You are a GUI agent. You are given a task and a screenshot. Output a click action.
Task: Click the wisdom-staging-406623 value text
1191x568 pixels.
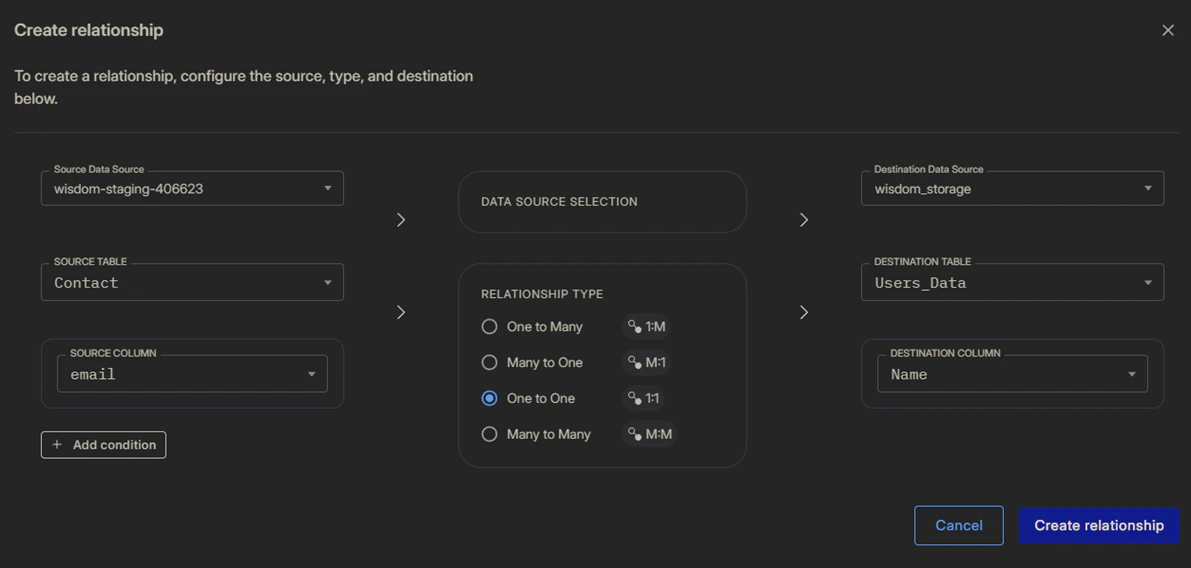128,189
